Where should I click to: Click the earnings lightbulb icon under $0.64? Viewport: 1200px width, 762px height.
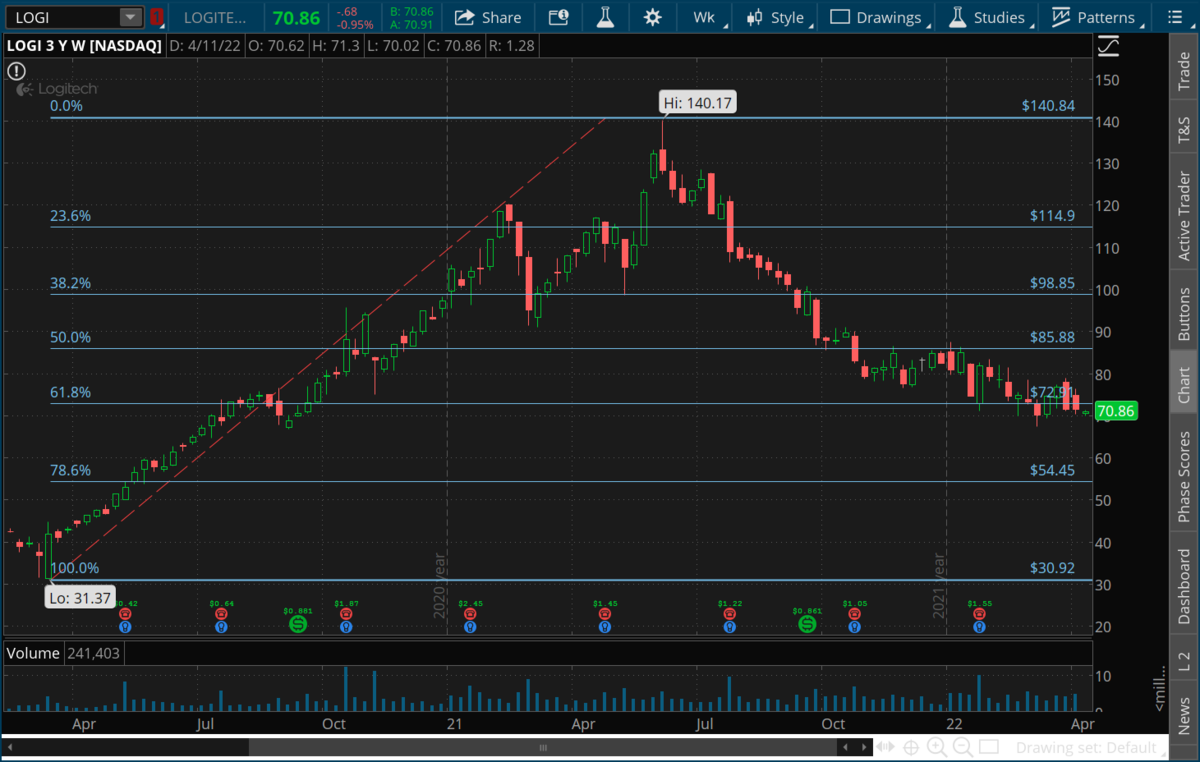click(x=222, y=627)
